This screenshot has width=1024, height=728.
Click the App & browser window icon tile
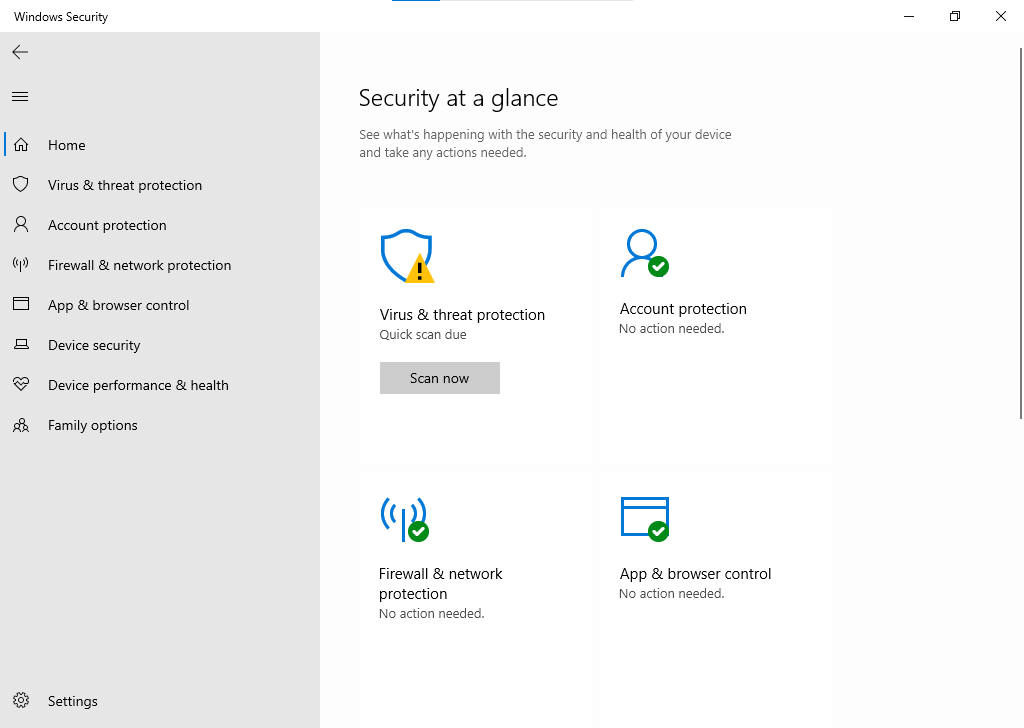coord(644,518)
